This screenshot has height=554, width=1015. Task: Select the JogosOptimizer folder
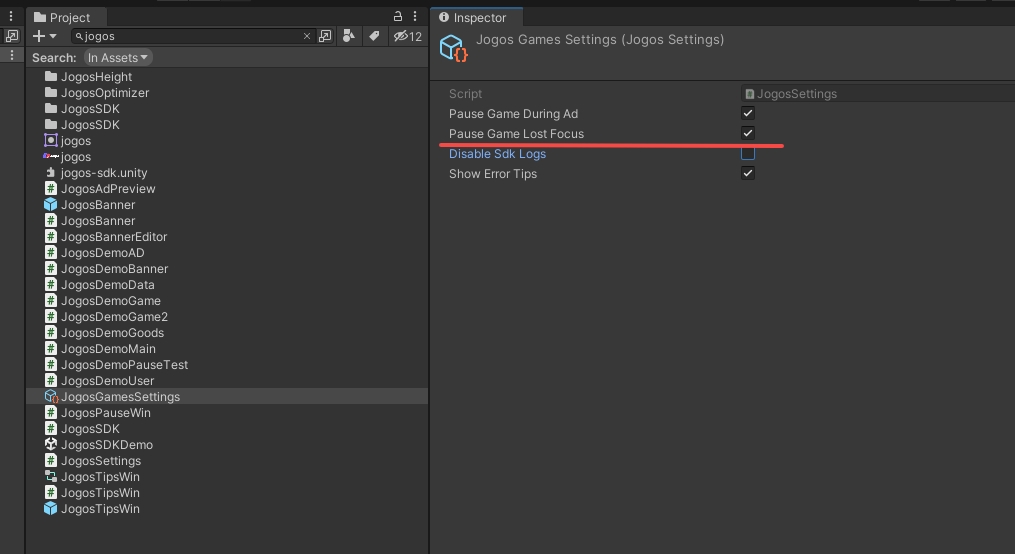tap(104, 93)
